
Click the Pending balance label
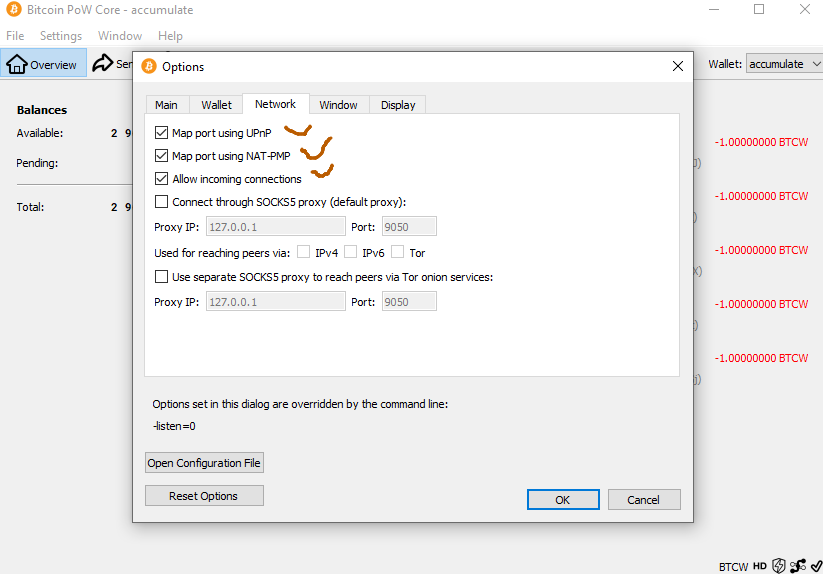37,163
